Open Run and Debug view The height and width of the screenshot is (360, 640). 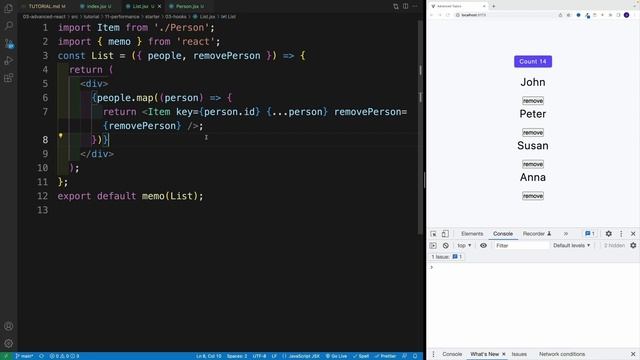[8, 60]
